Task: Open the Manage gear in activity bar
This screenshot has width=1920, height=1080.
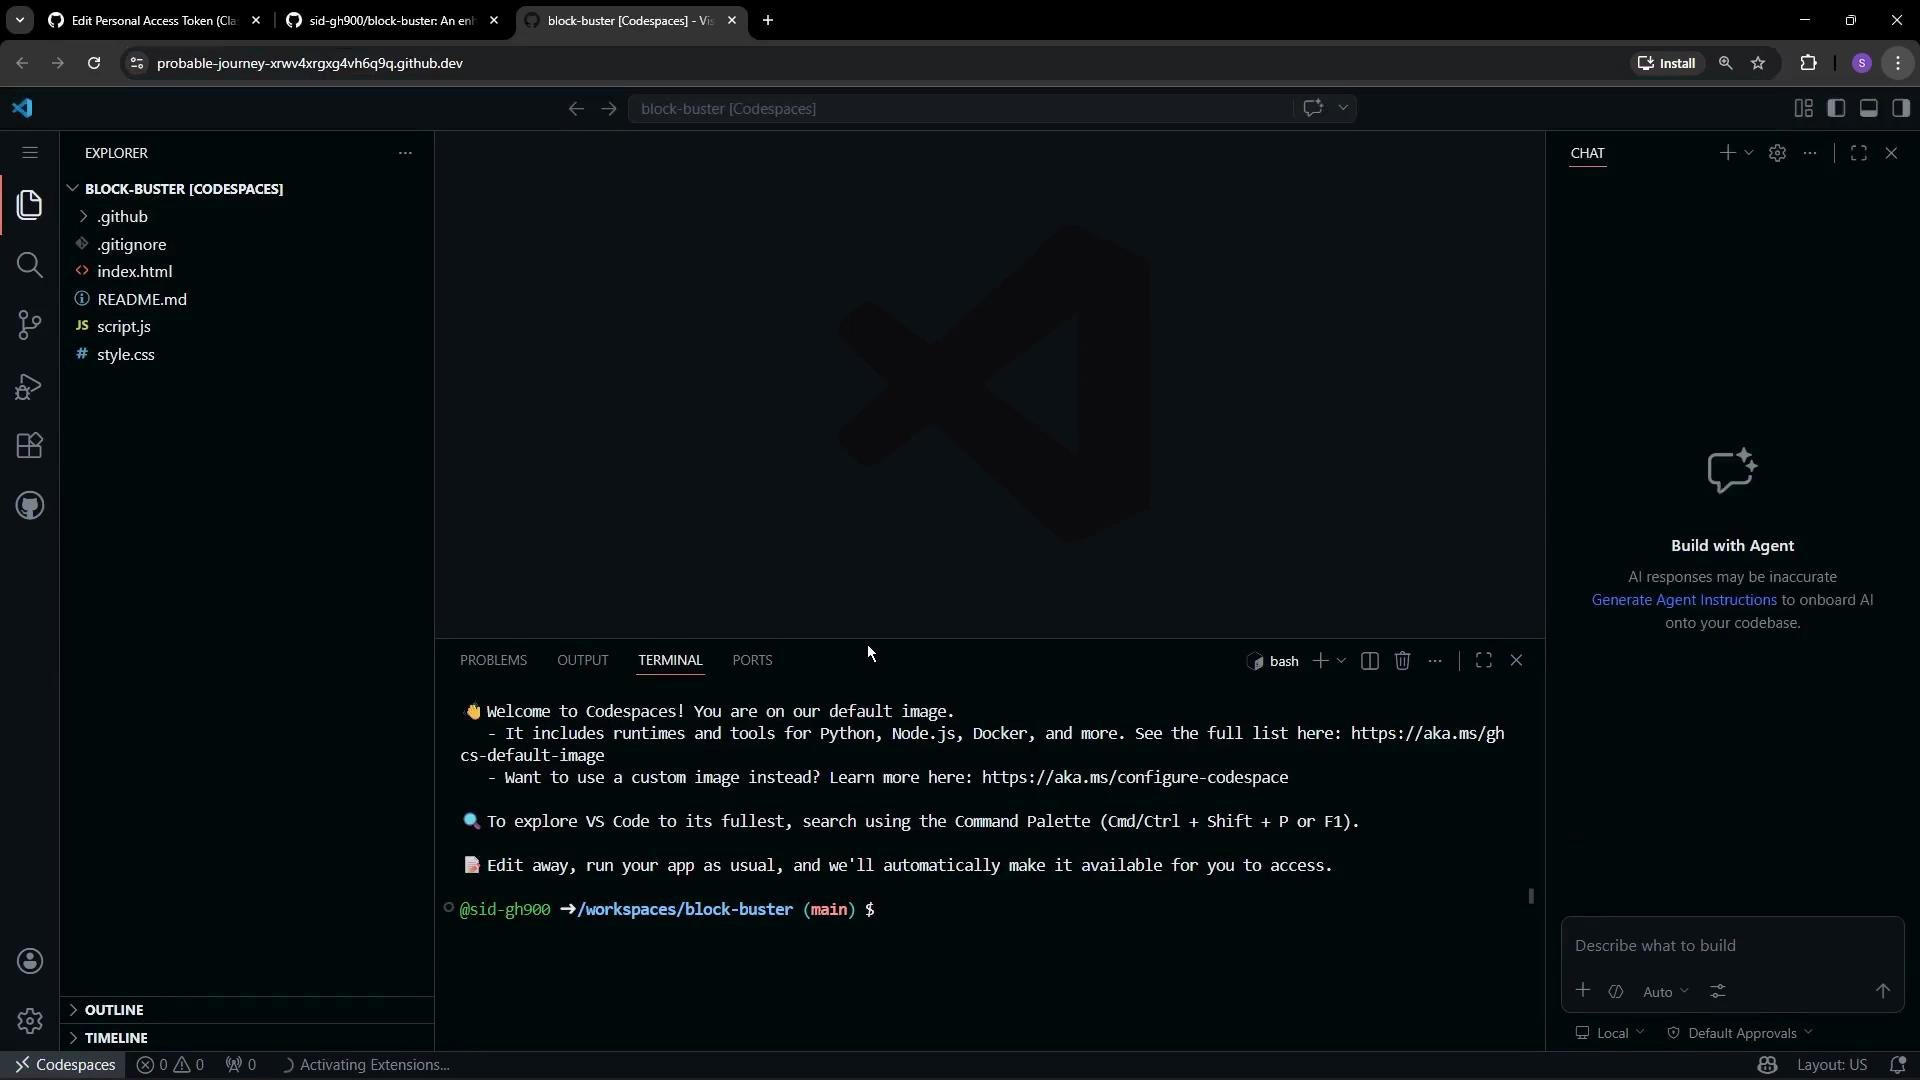Action: coord(30,1021)
